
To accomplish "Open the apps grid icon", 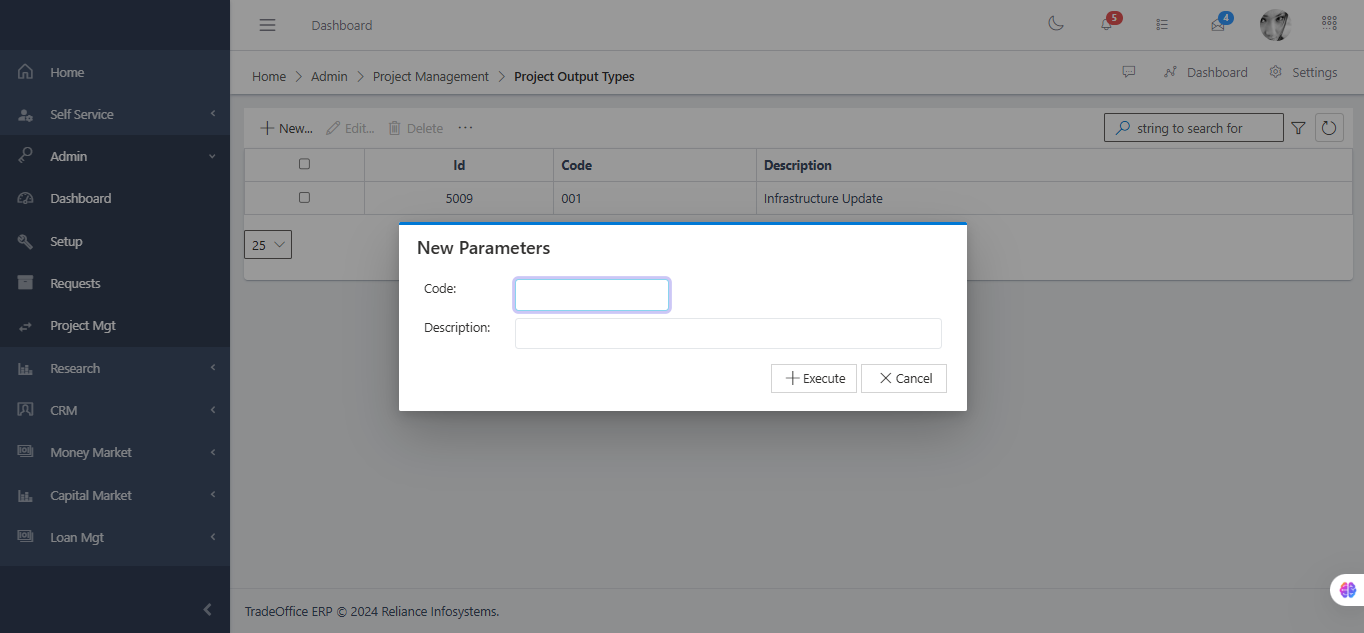I will [1329, 22].
